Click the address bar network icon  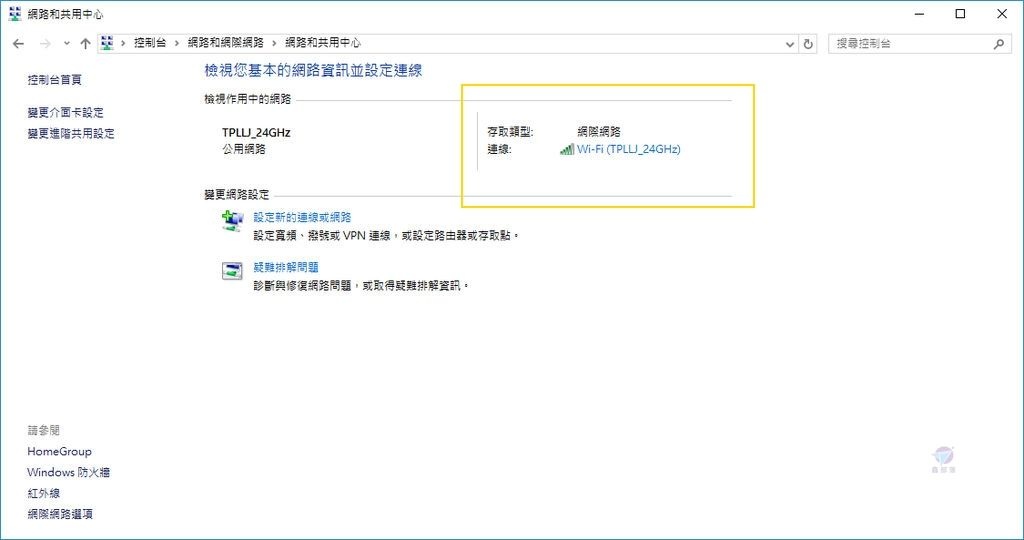[107, 43]
